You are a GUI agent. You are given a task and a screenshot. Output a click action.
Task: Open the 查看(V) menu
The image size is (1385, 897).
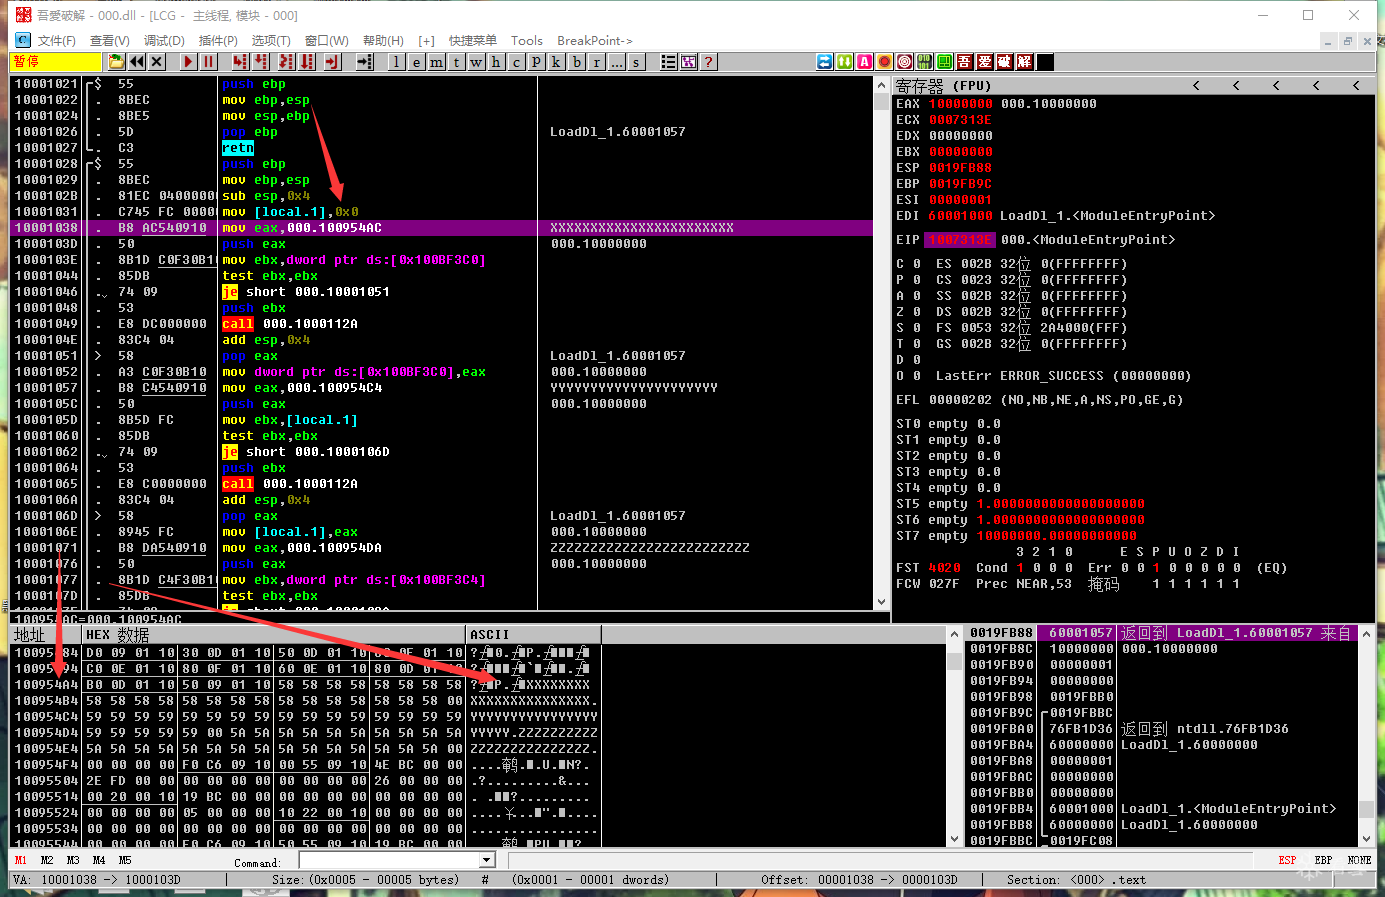pos(110,41)
